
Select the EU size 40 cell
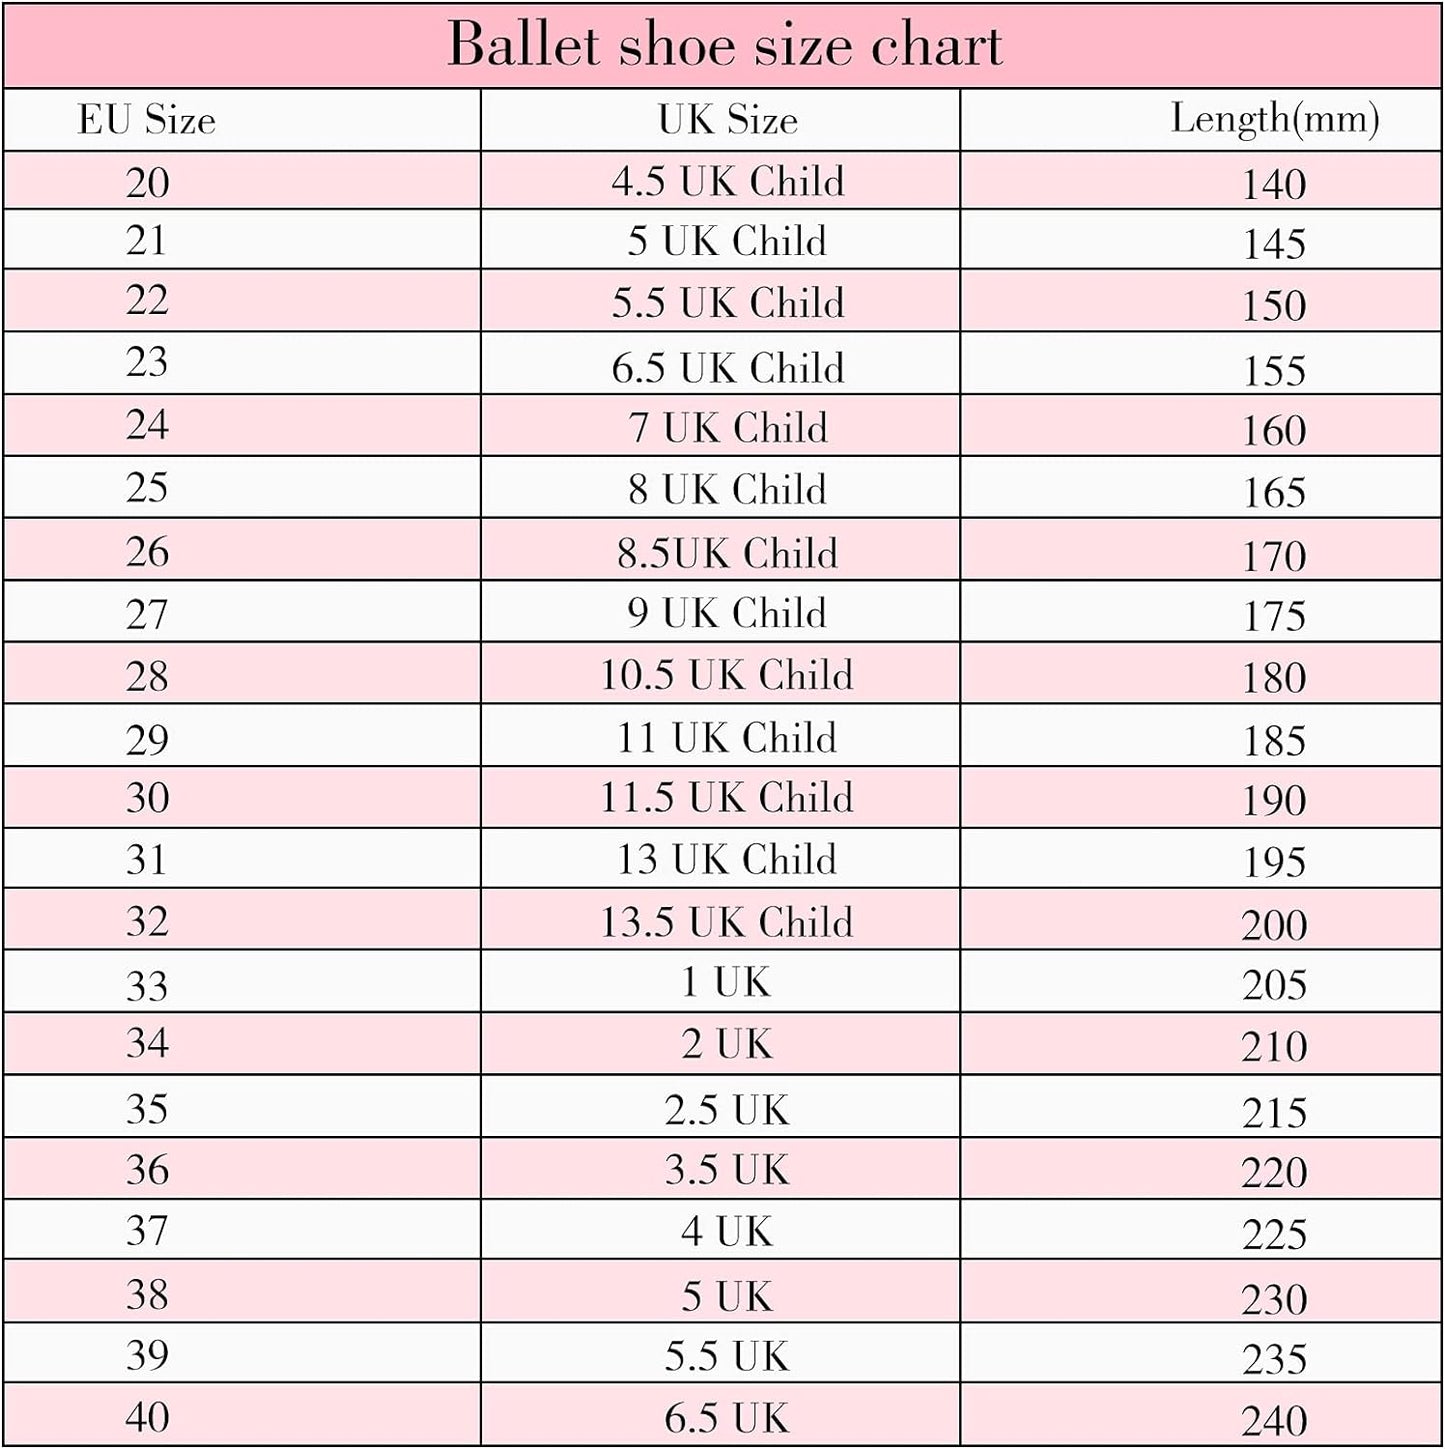(x=147, y=1417)
